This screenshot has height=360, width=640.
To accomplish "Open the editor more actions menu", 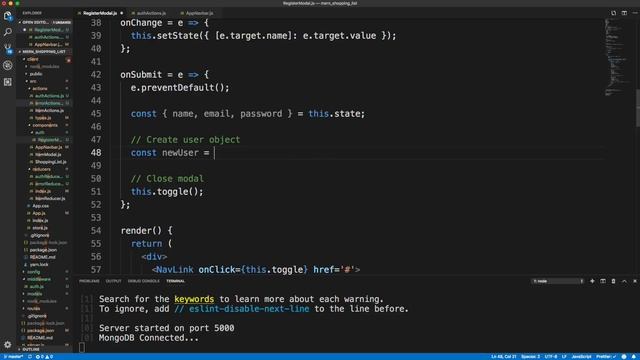I will tap(635, 13).
